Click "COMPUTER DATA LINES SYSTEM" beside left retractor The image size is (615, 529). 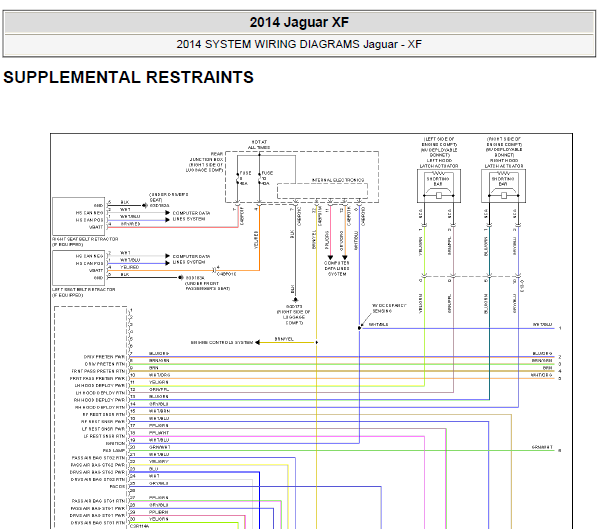tap(191, 259)
